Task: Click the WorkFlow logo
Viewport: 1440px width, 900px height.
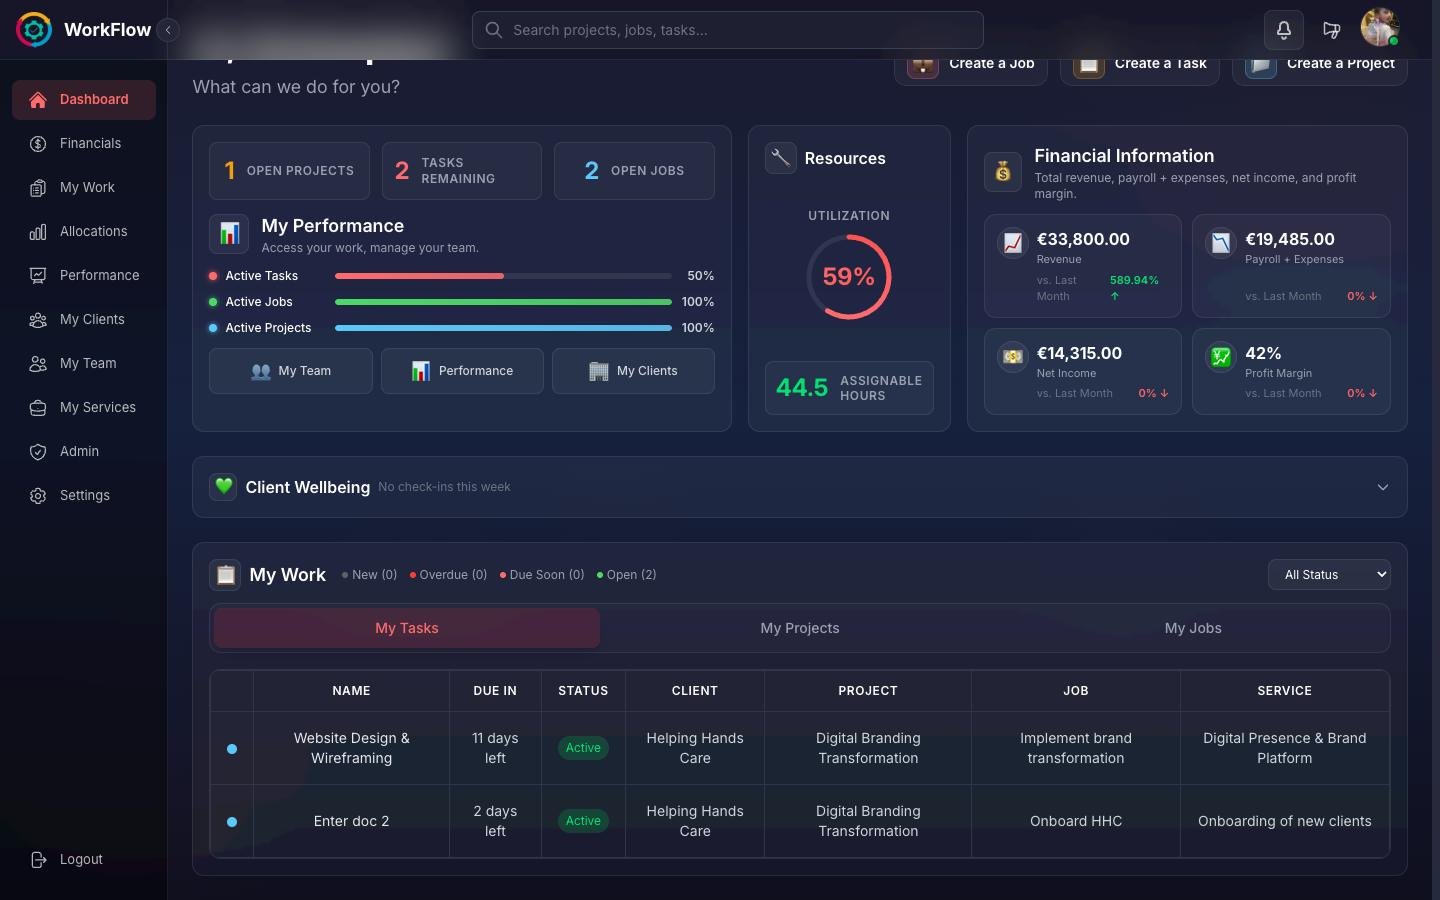Action: click(34, 30)
